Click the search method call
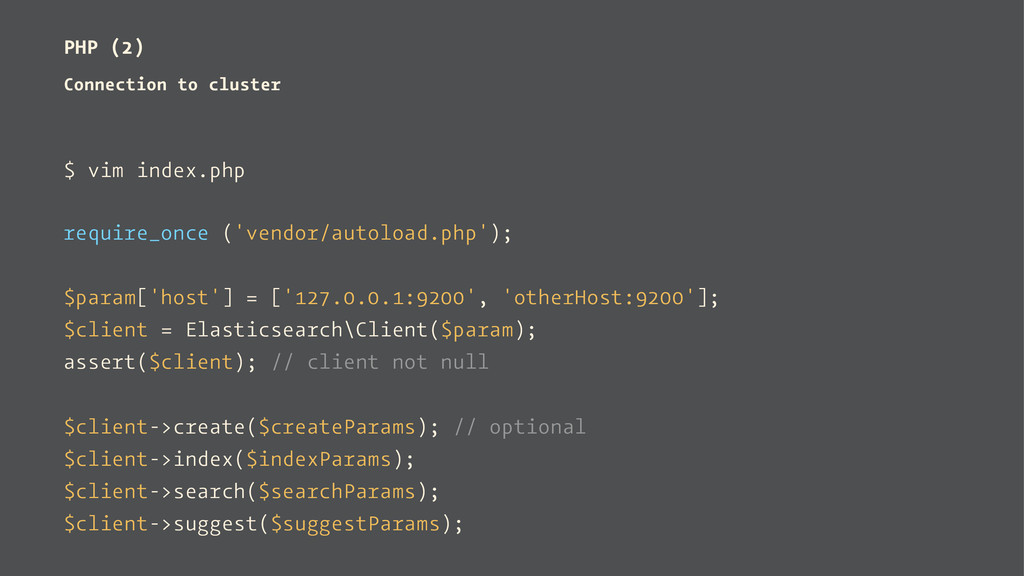Image resolution: width=1024 pixels, height=576 pixels. click(x=209, y=491)
